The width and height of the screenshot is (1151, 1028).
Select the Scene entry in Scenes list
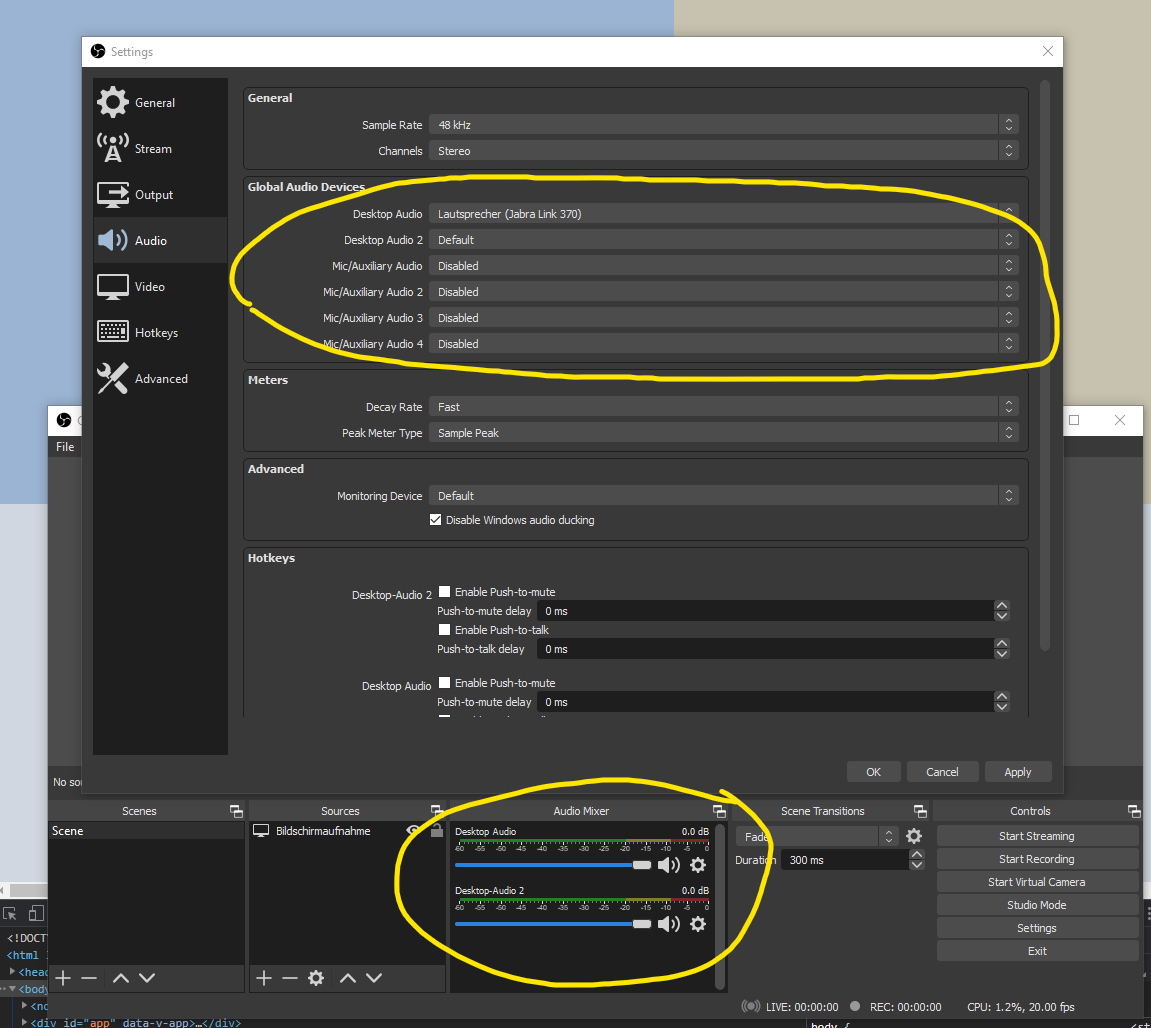[146, 830]
